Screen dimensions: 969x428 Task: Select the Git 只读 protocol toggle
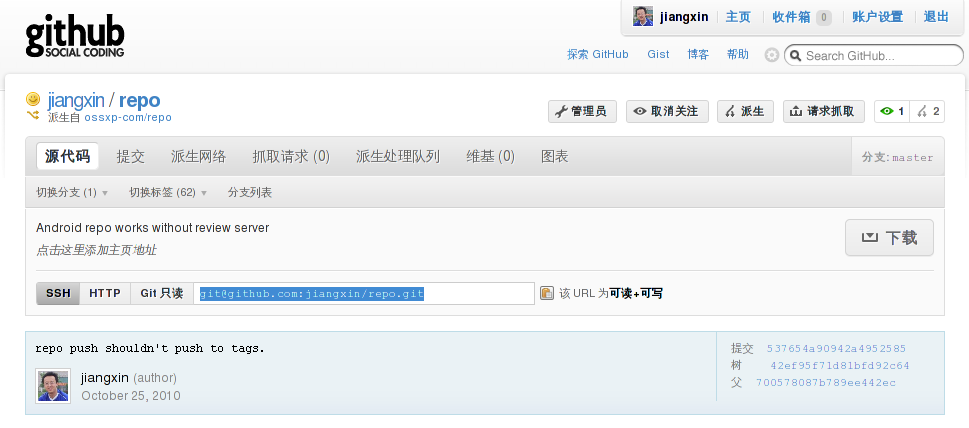tap(162, 293)
